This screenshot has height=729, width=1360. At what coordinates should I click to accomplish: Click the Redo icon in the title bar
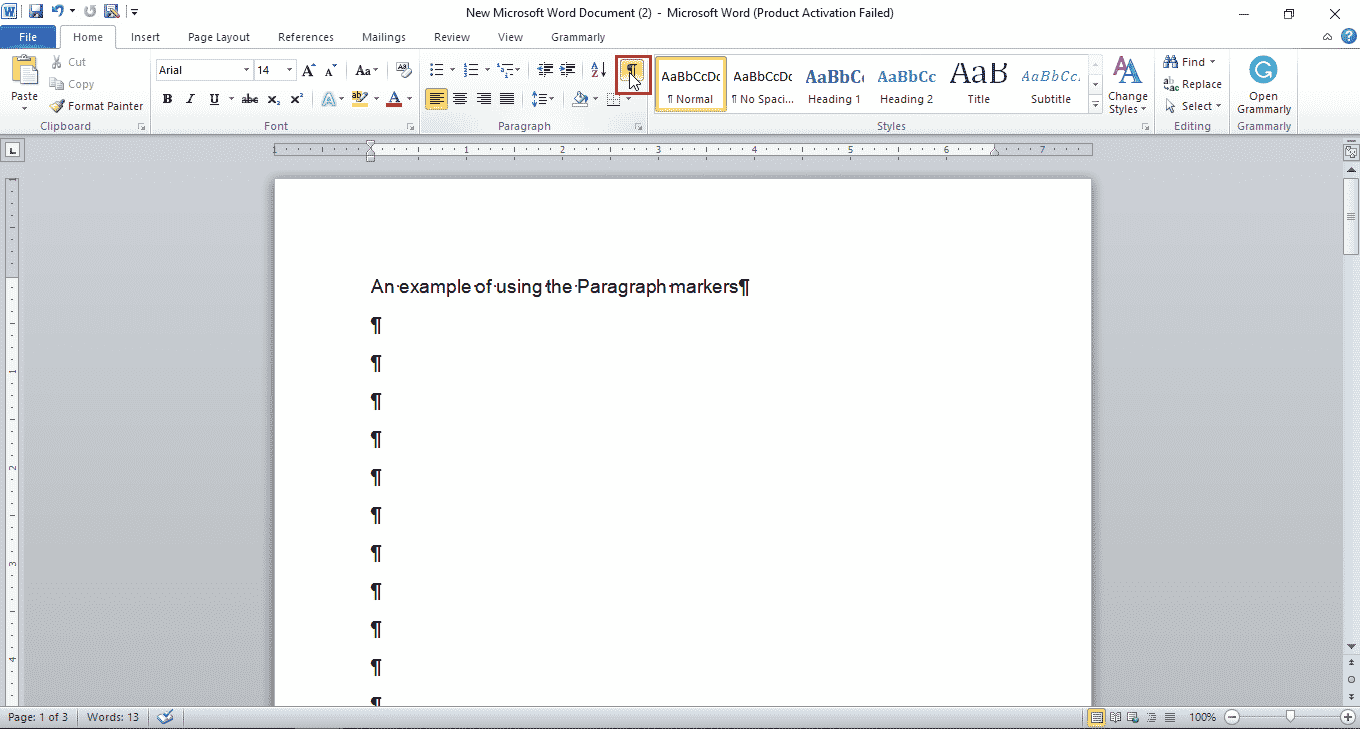[x=89, y=12]
